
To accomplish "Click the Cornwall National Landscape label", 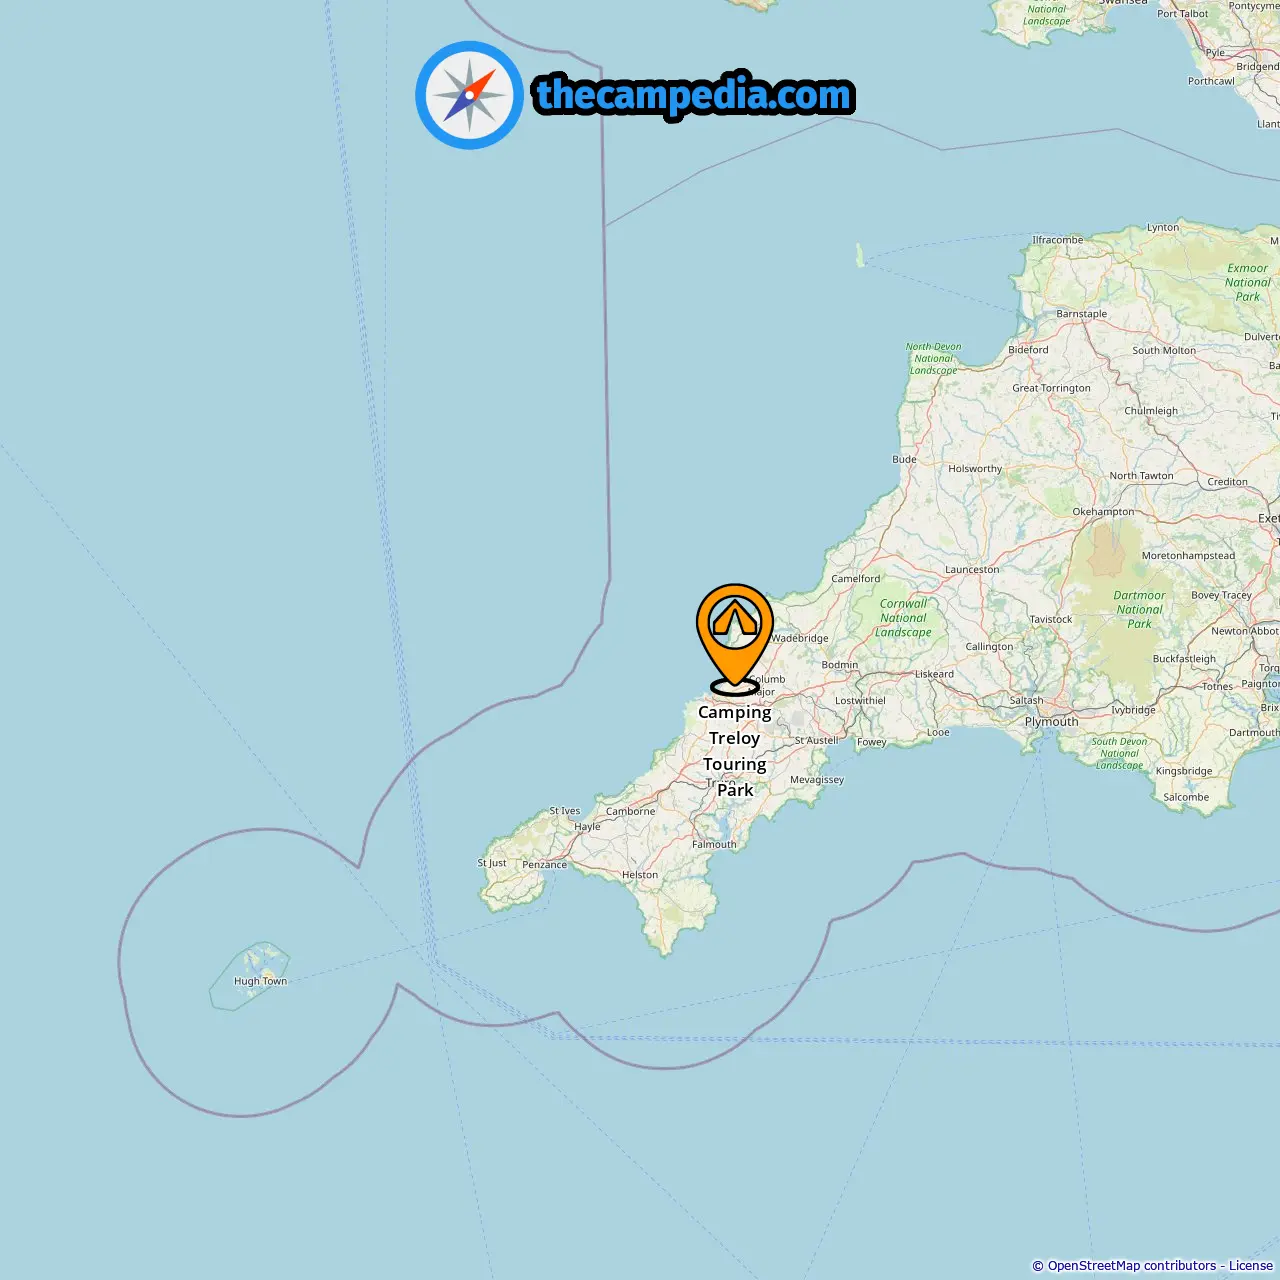I will [x=903, y=618].
